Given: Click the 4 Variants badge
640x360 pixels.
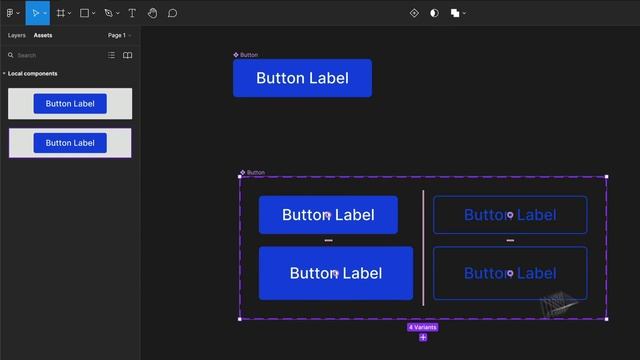Looking at the screenshot, I should click(423, 327).
